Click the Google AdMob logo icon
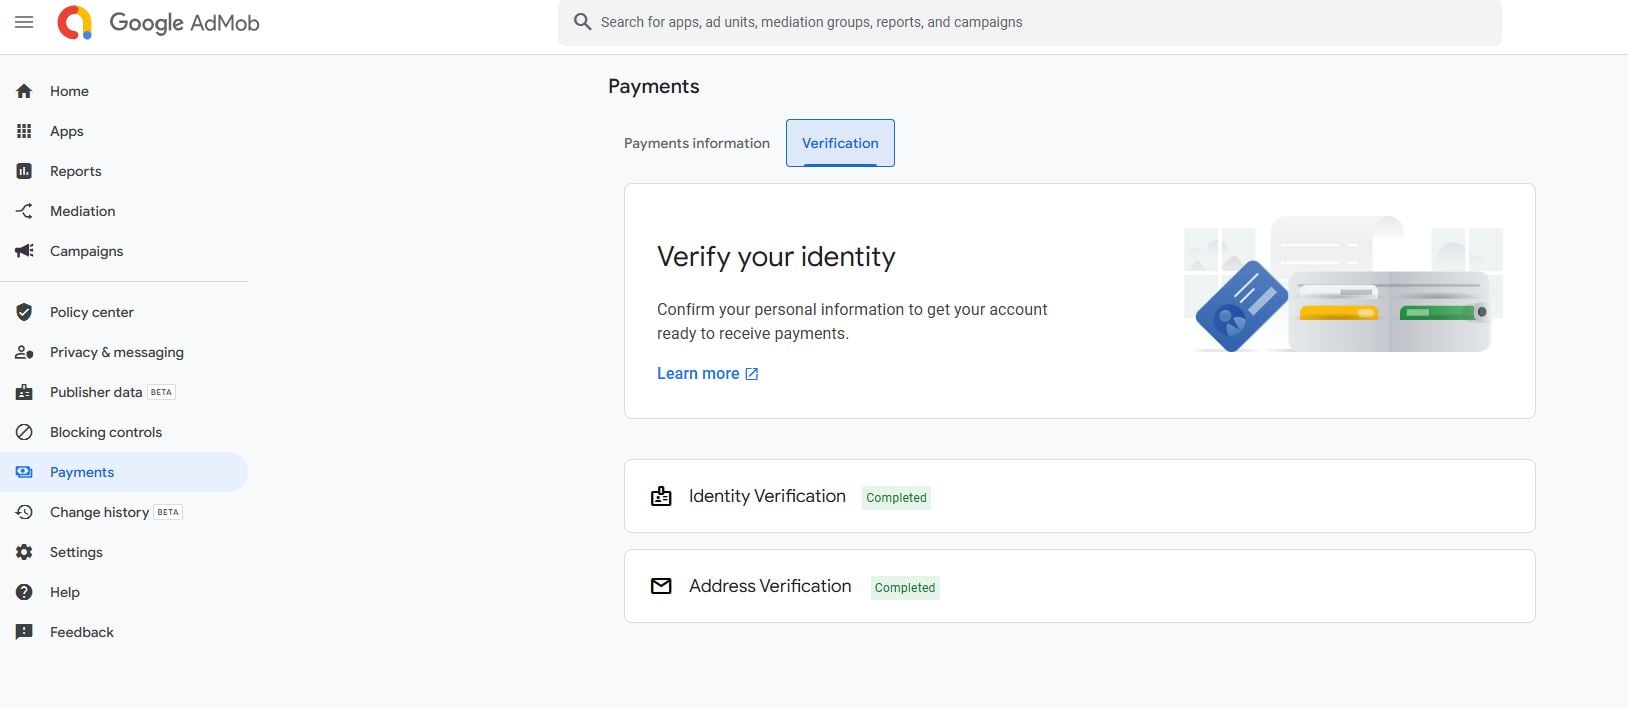 click(x=75, y=22)
